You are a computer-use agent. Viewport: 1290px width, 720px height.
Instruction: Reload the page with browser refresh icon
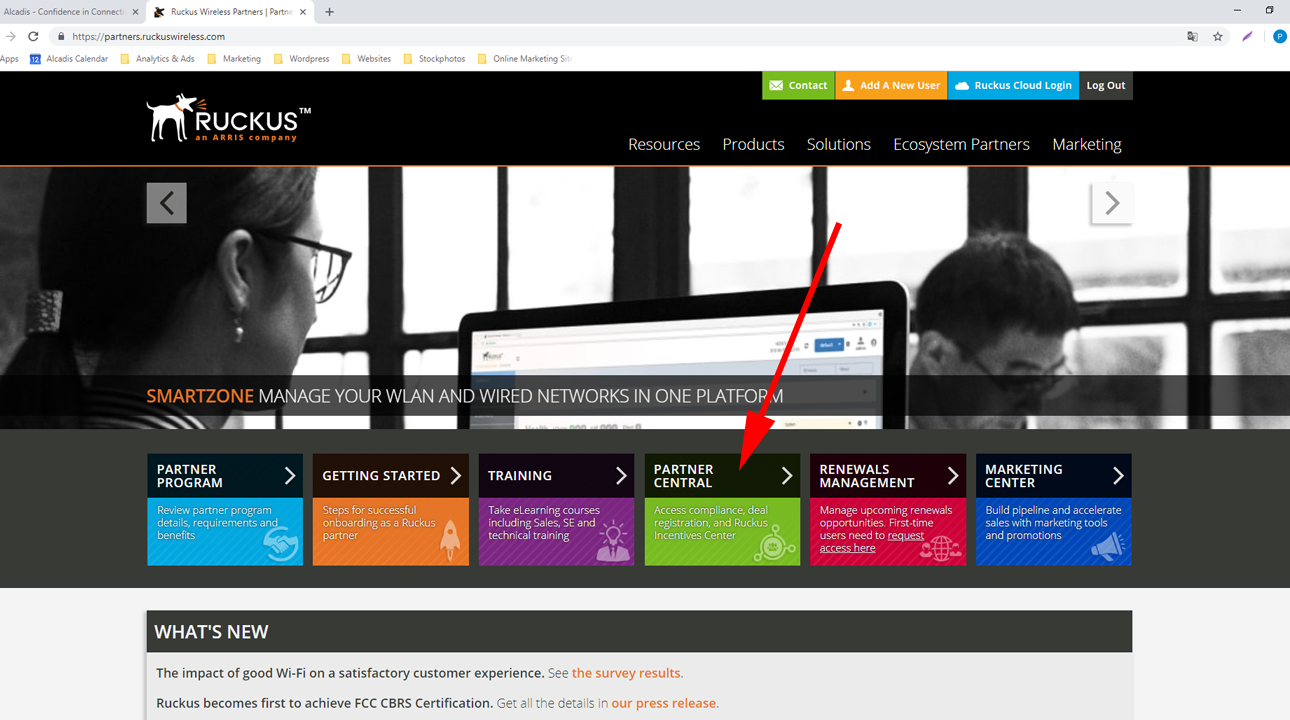coord(33,36)
